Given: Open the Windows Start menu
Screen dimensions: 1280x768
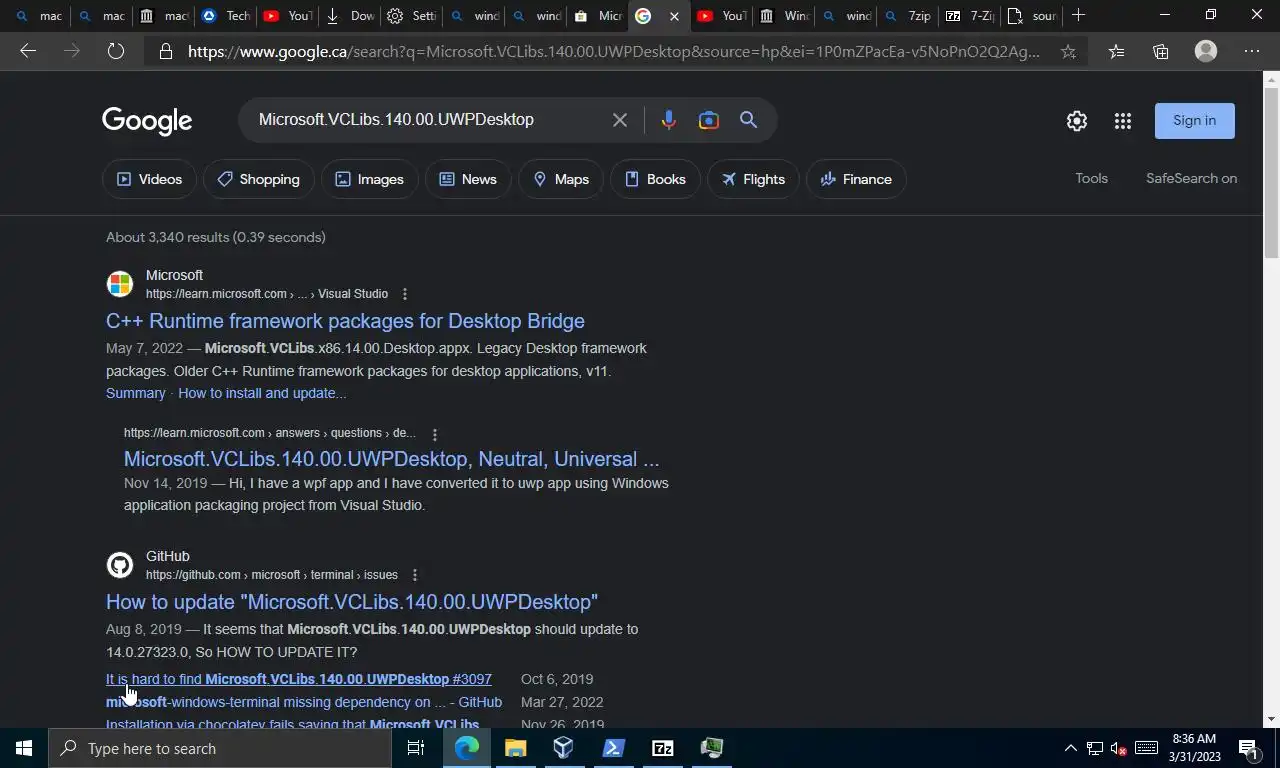Looking at the screenshot, I should tap(24, 748).
